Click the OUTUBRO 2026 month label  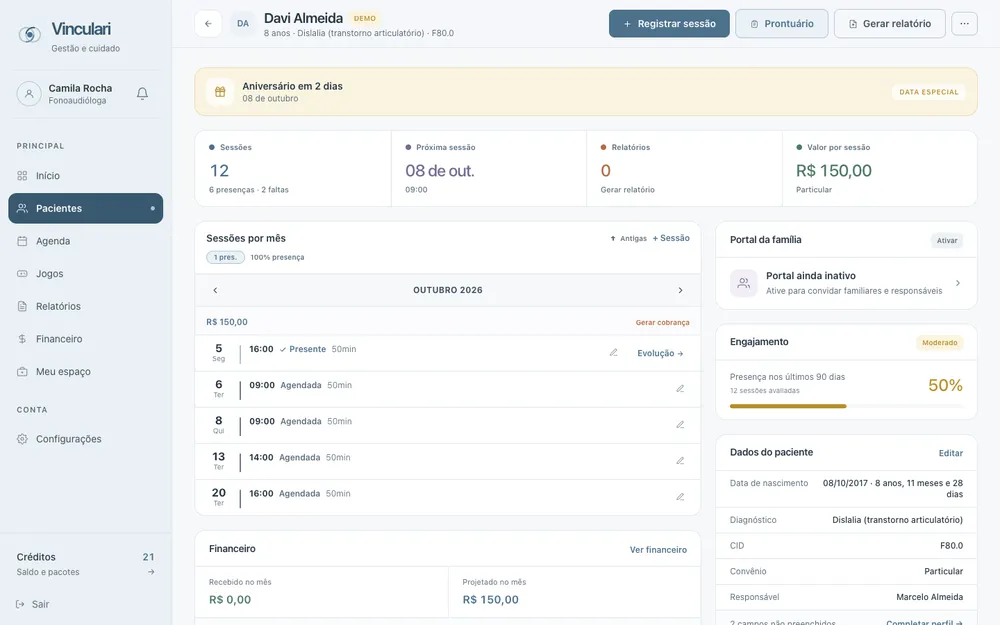tap(448, 290)
